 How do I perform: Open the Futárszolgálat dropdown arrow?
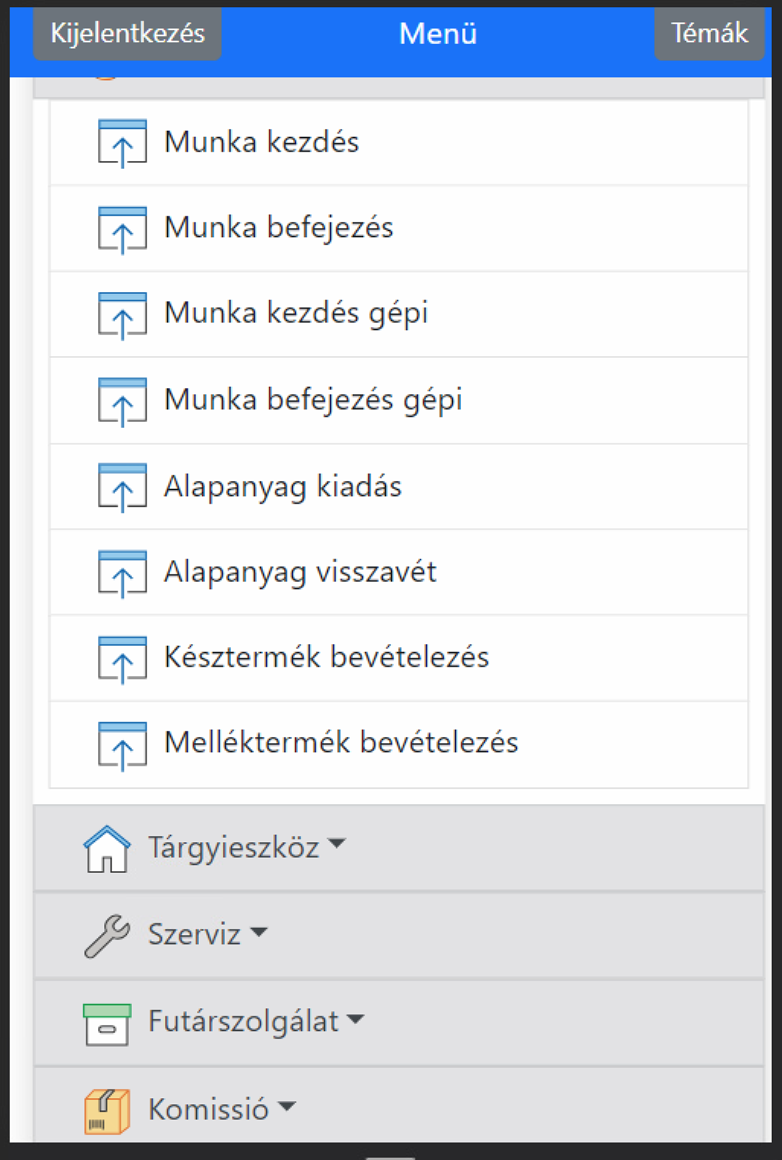(355, 1020)
